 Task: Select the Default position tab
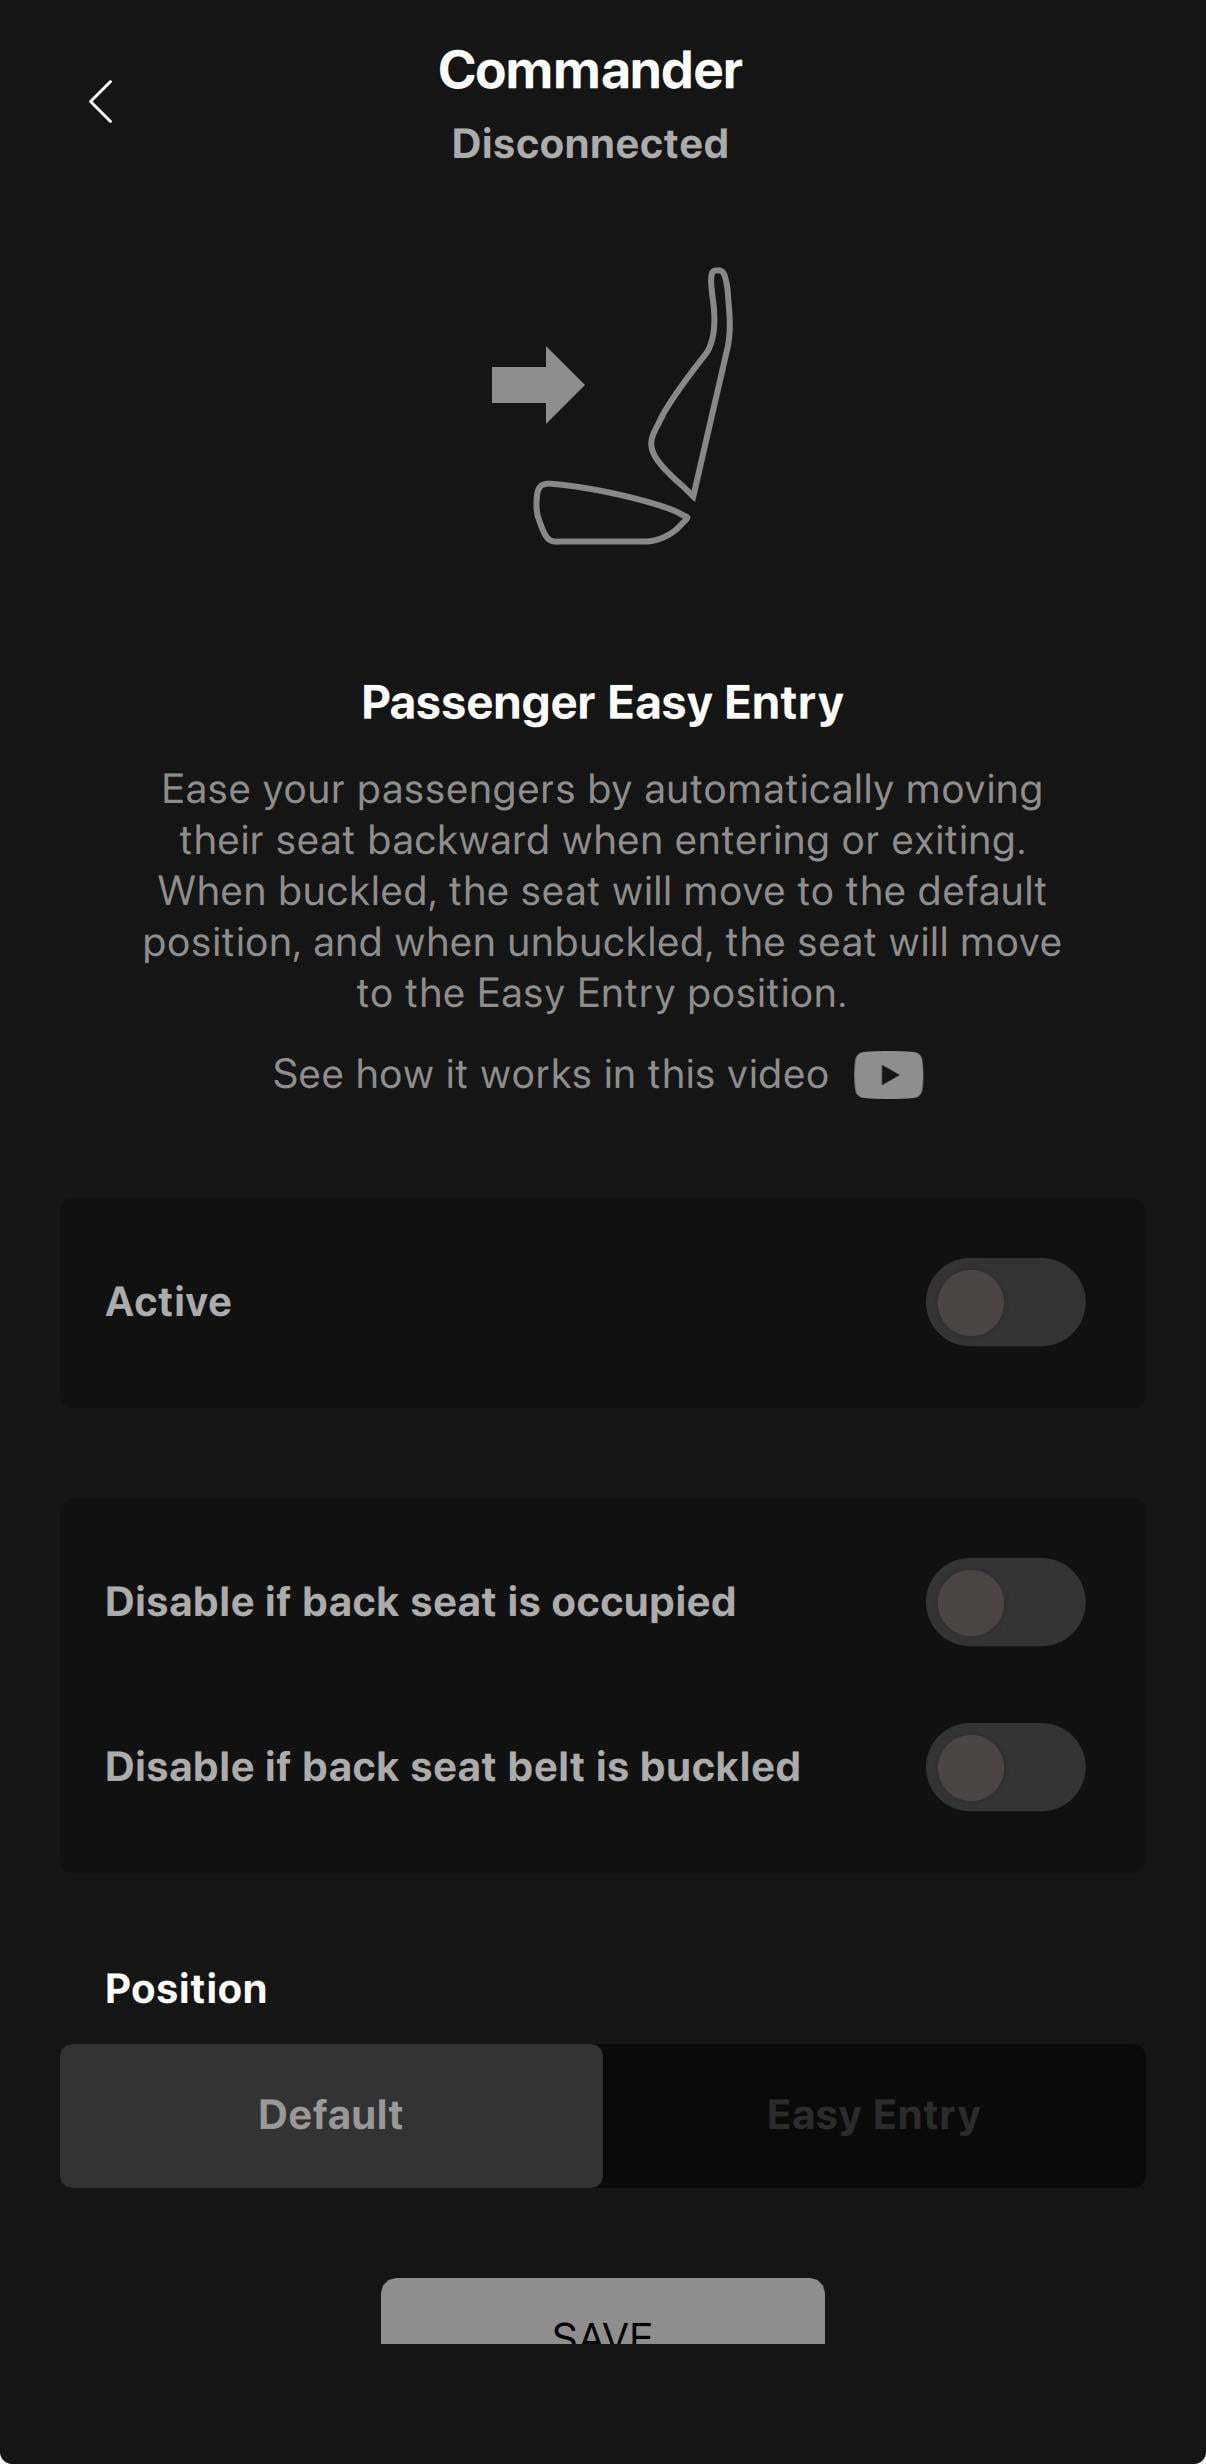331,2115
